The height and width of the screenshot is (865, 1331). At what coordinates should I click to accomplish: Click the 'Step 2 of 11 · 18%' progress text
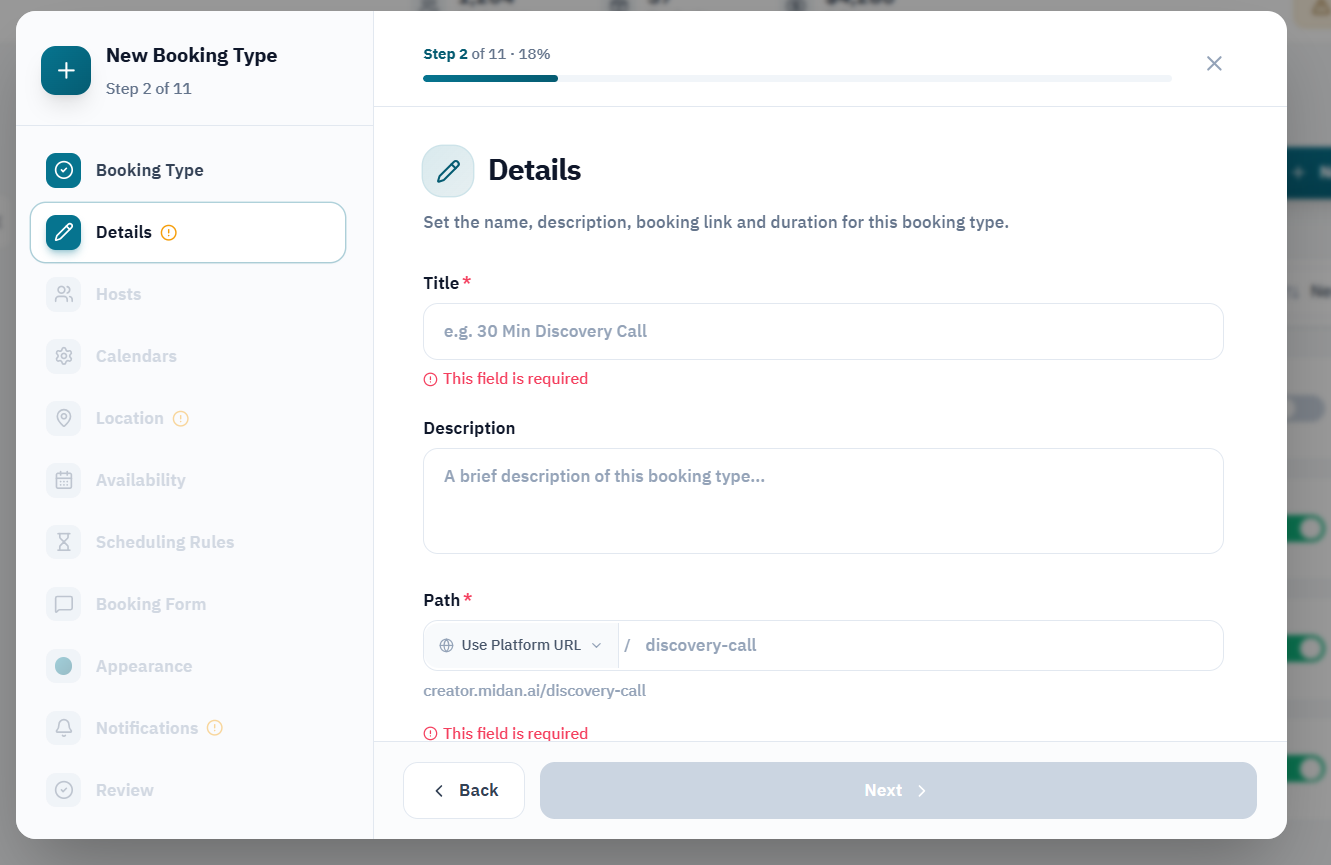coord(487,54)
